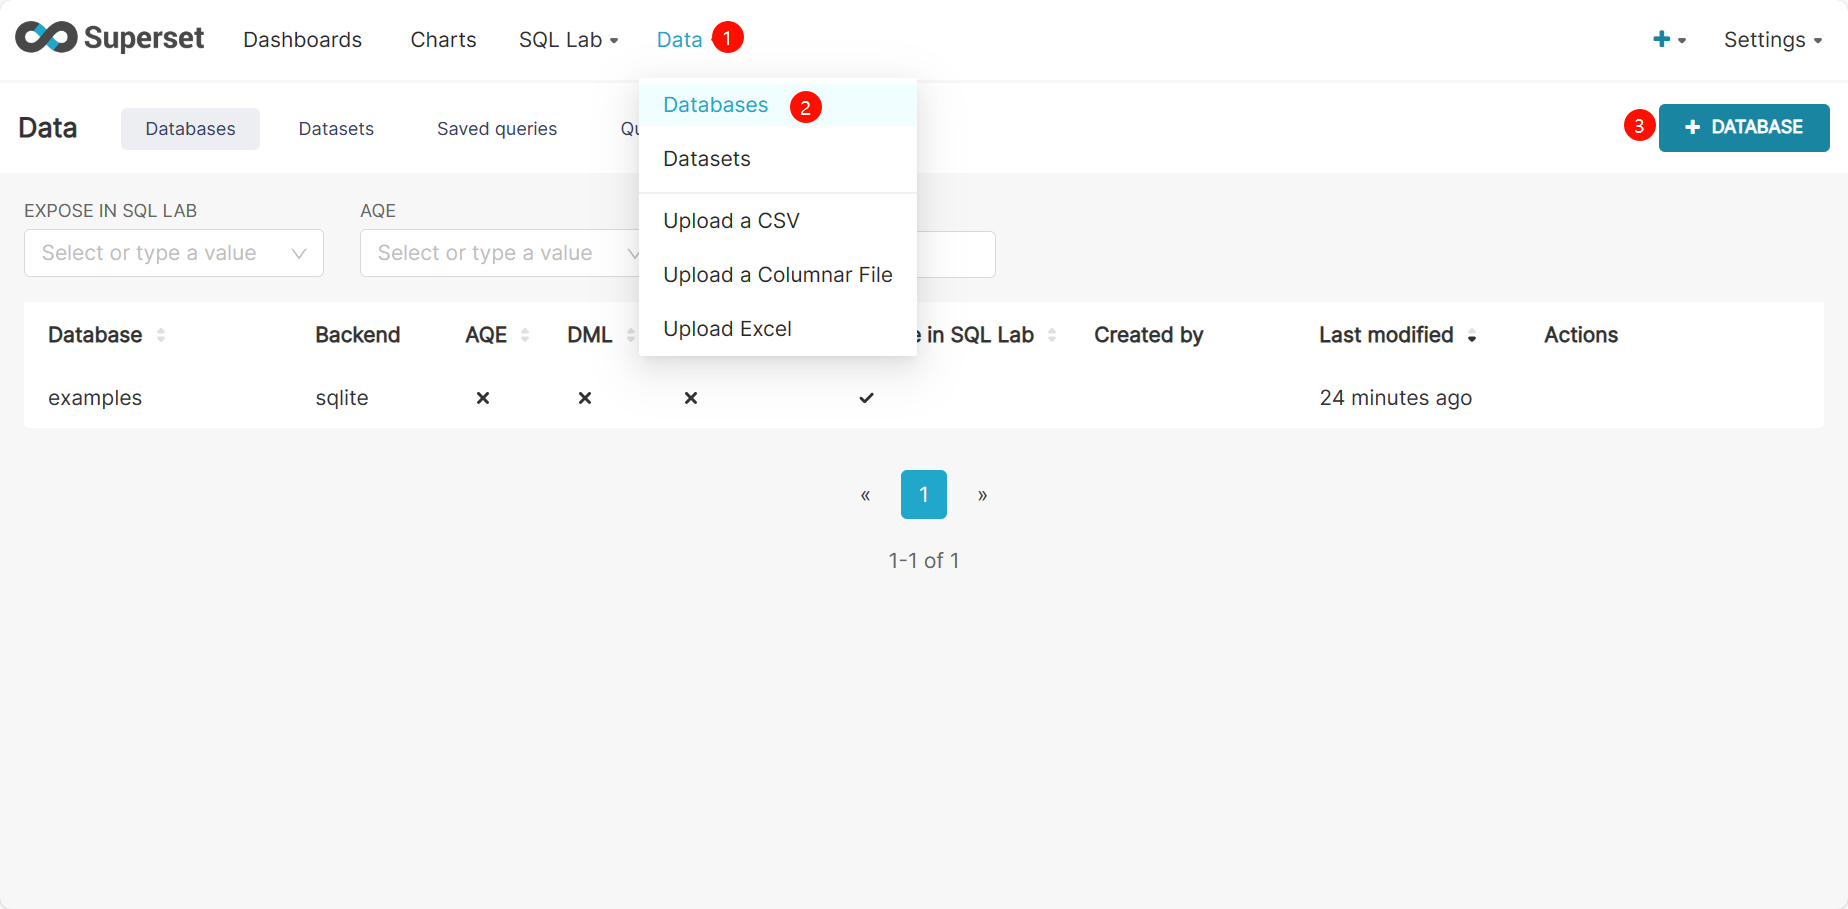Click the sqlite backend cell
This screenshot has height=909, width=1848.
point(342,398)
